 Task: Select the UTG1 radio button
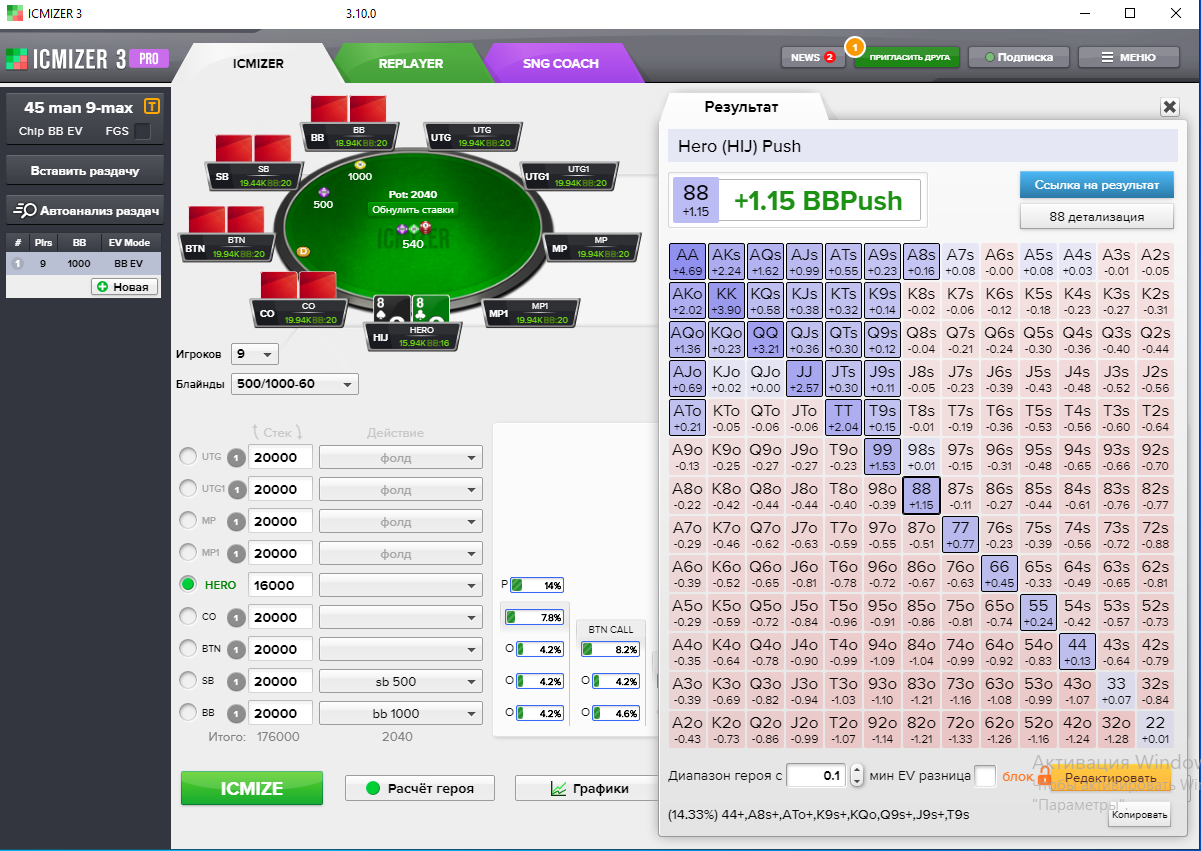point(188,489)
